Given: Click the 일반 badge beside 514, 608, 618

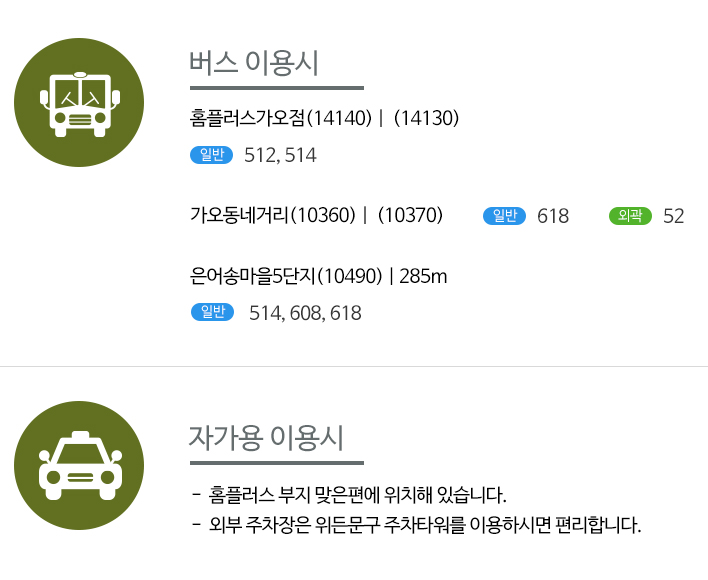Looking at the screenshot, I should (212, 312).
